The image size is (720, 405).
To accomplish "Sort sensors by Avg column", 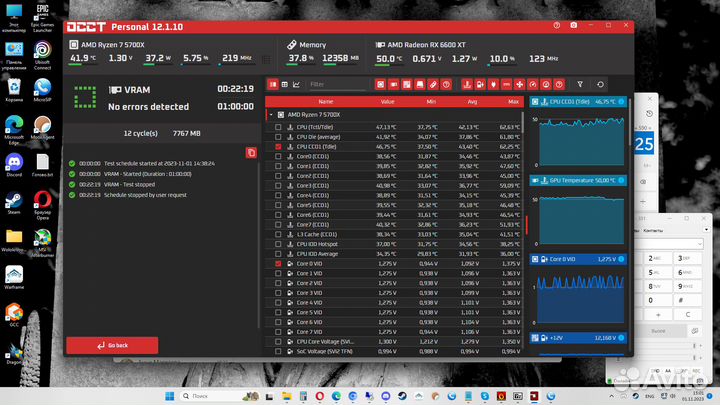I will coord(472,101).
